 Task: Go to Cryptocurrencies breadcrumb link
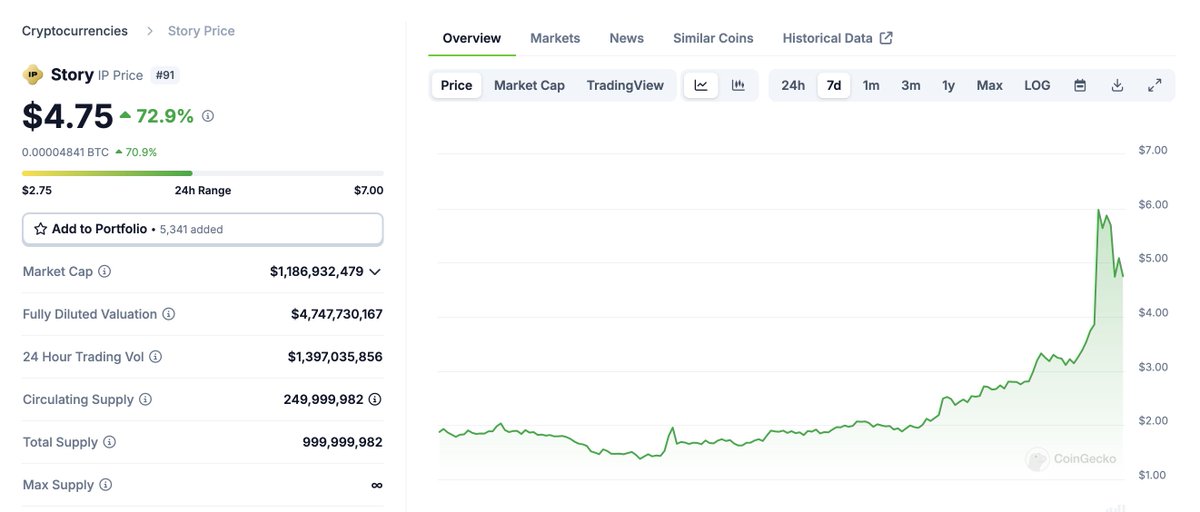coord(75,31)
